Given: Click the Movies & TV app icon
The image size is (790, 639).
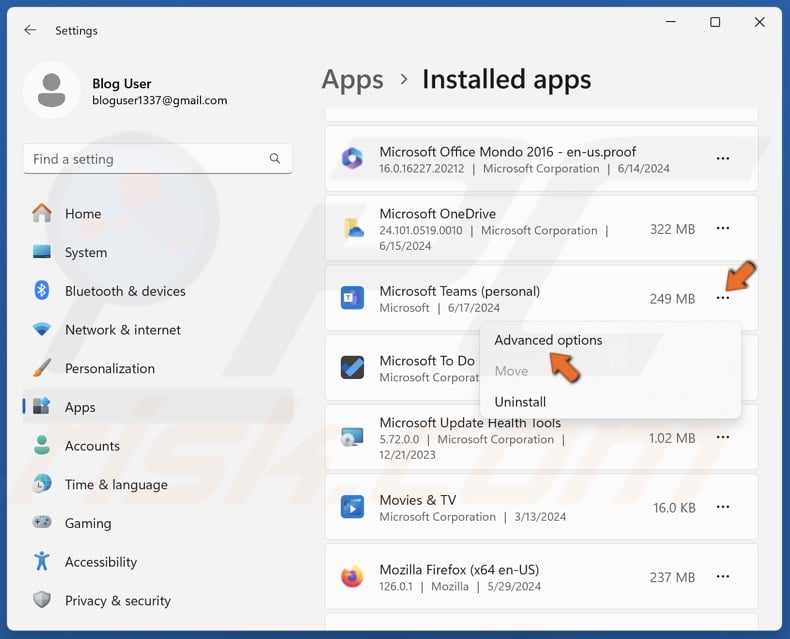Looking at the screenshot, I should pyautogui.click(x=352, y=506).
